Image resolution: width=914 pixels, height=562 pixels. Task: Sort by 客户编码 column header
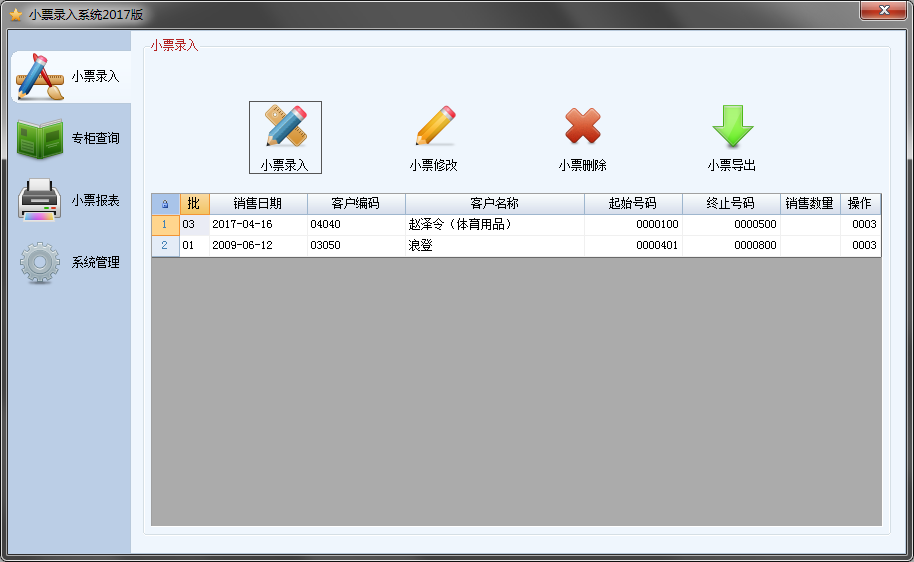coord(356,204)
